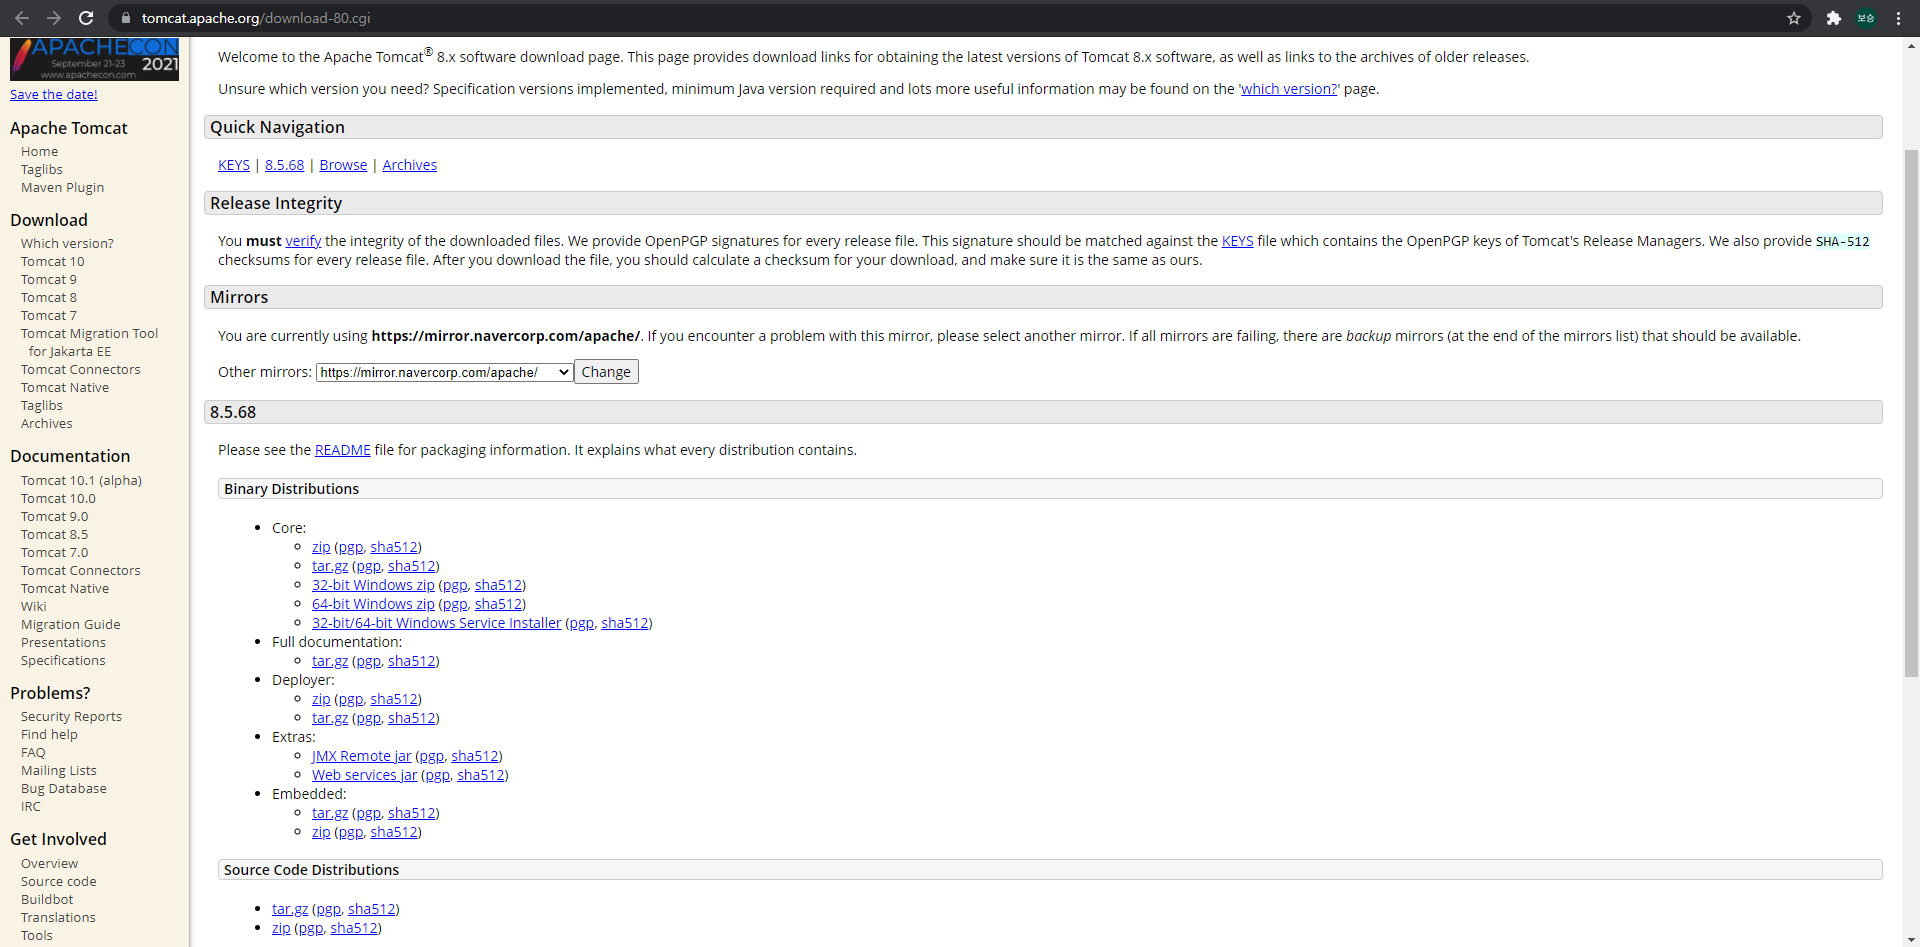Open Tomcat Migration Tool for Jakarta EE
Viewport: 1920px width, 947px height.
click(89, 343)
